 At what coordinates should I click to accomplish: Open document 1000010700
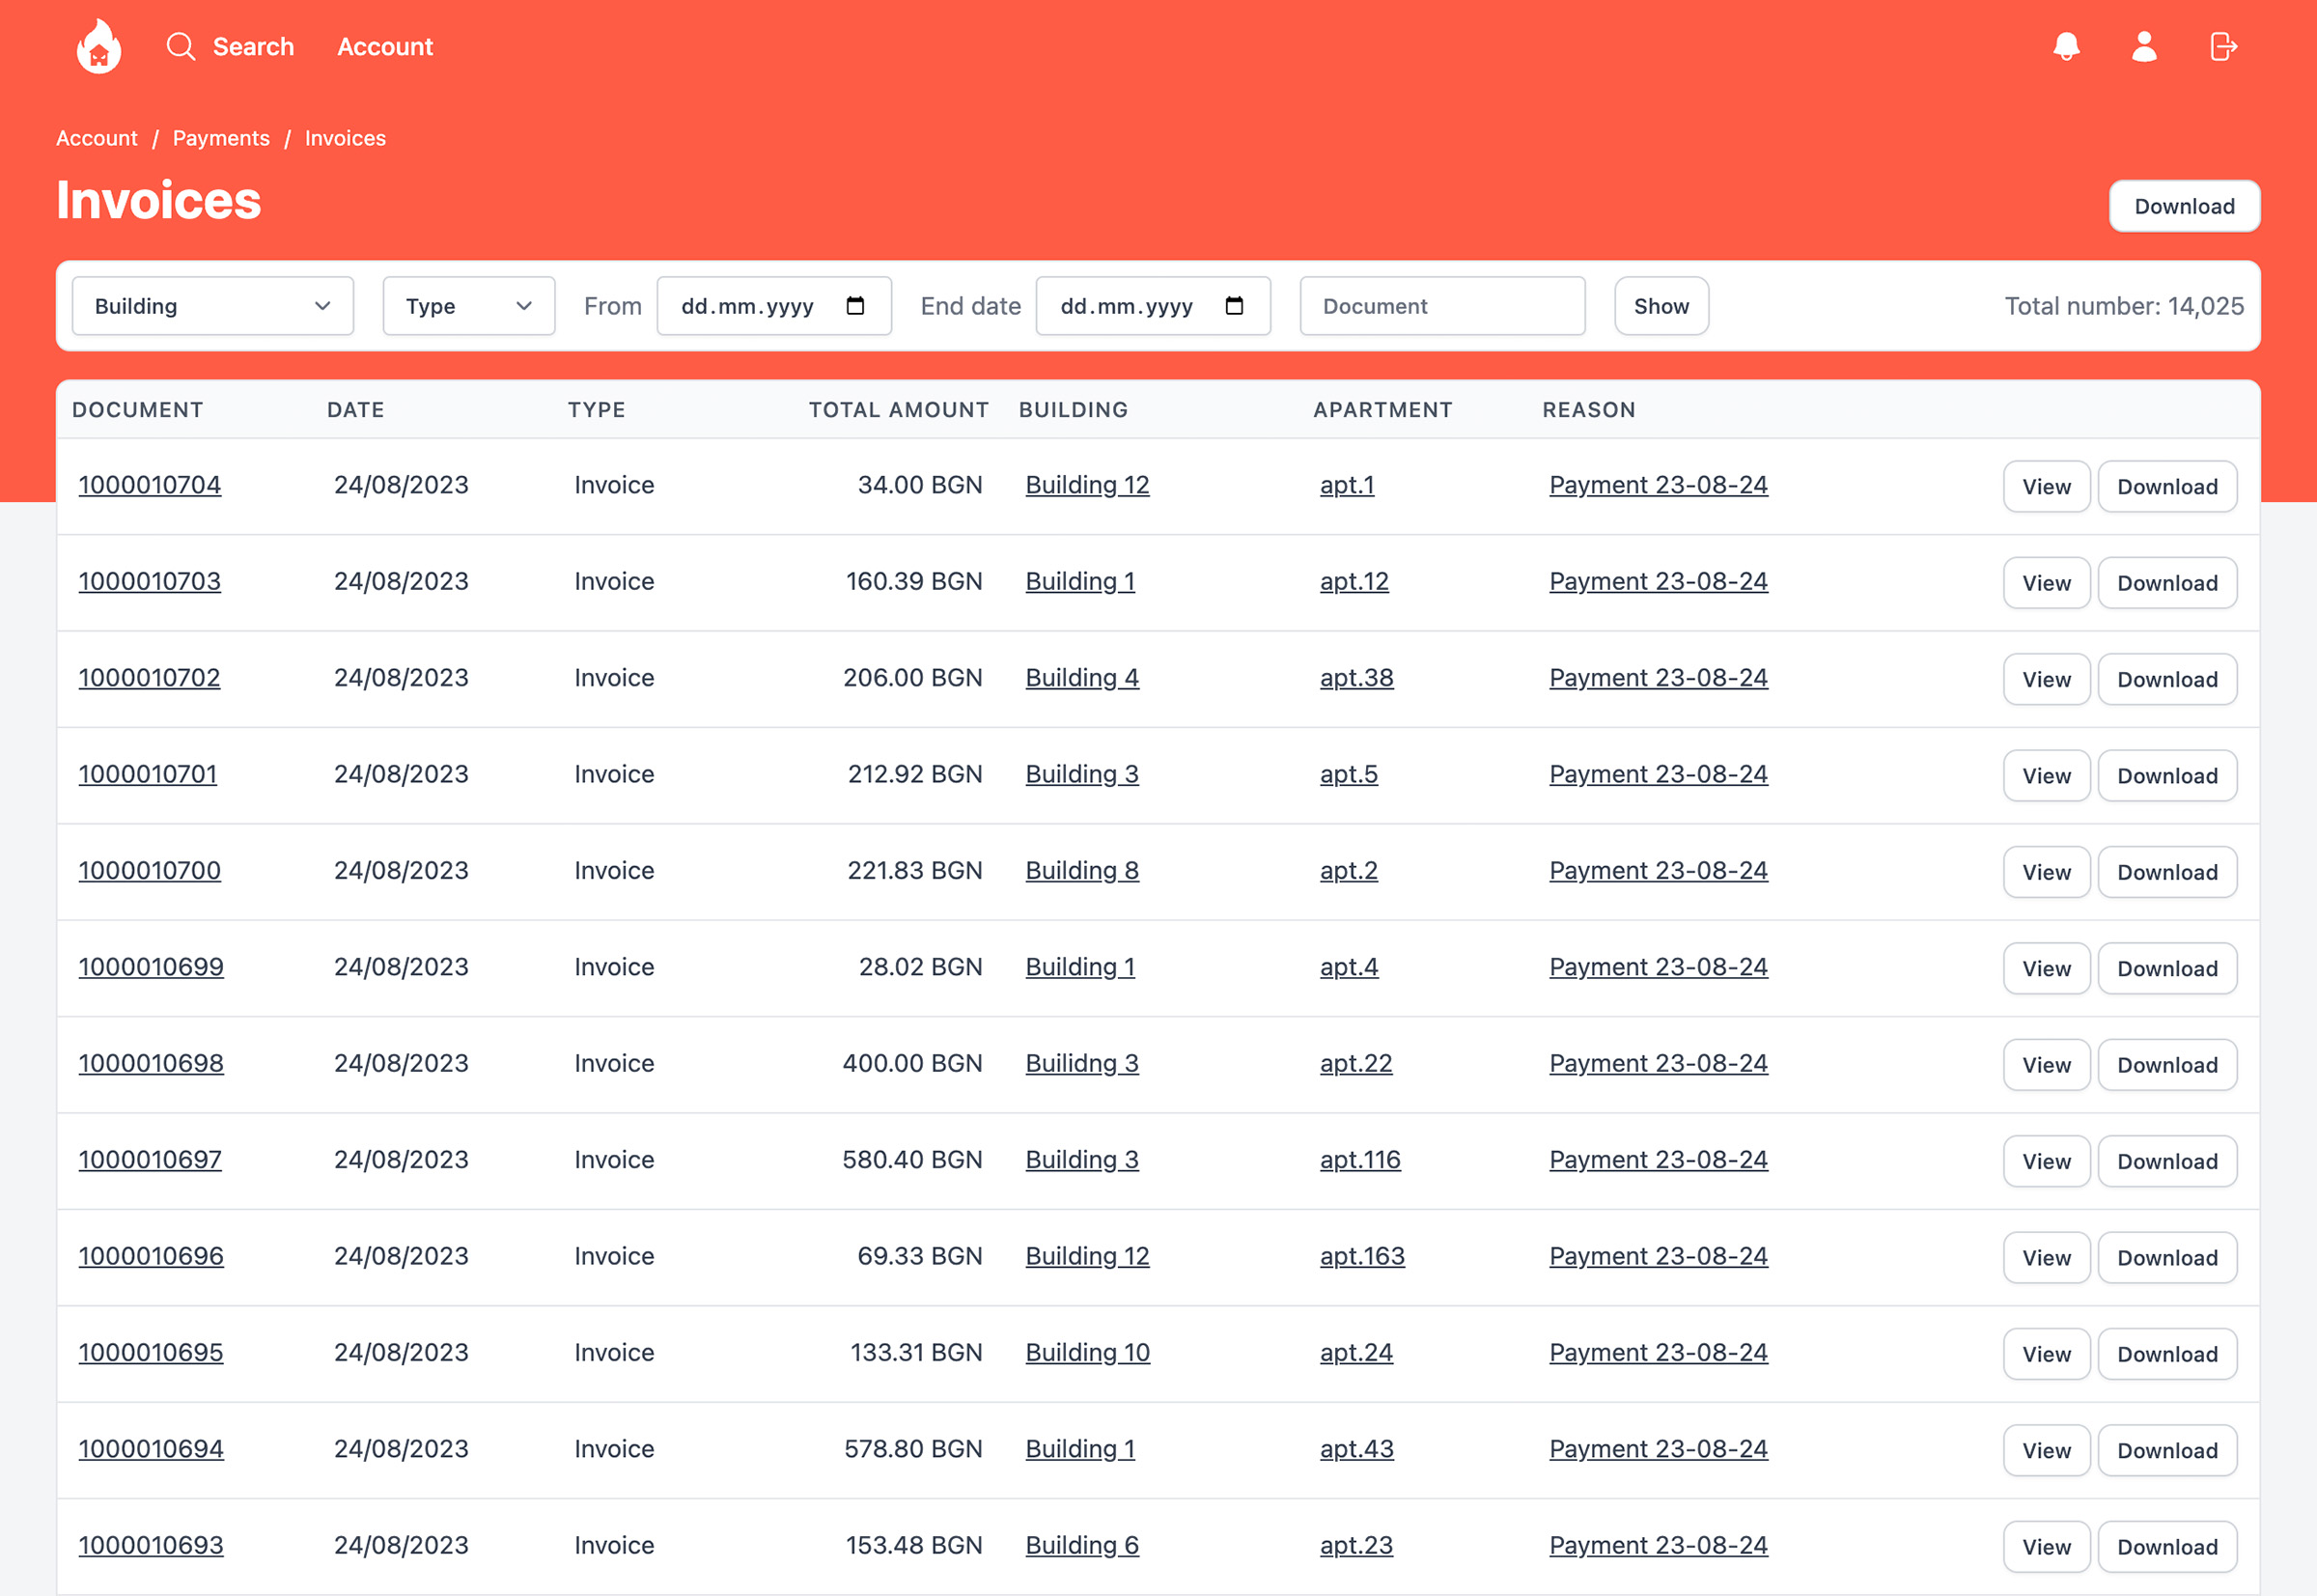150,870
